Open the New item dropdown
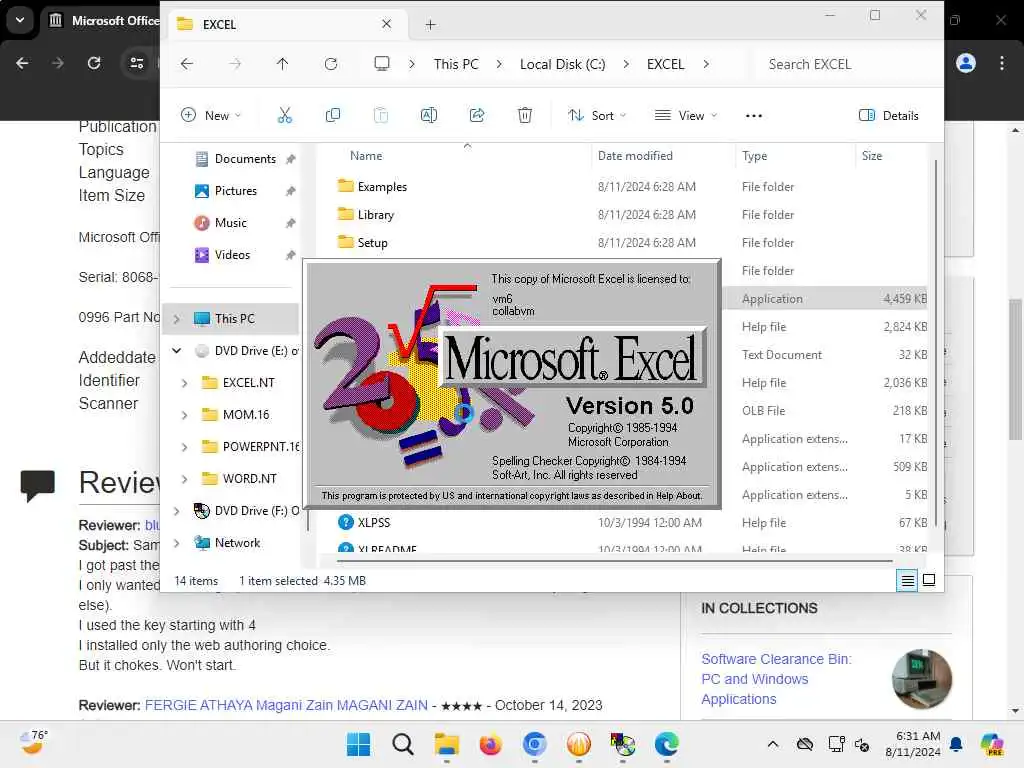 pyautogui.click(x=211, y=116)
